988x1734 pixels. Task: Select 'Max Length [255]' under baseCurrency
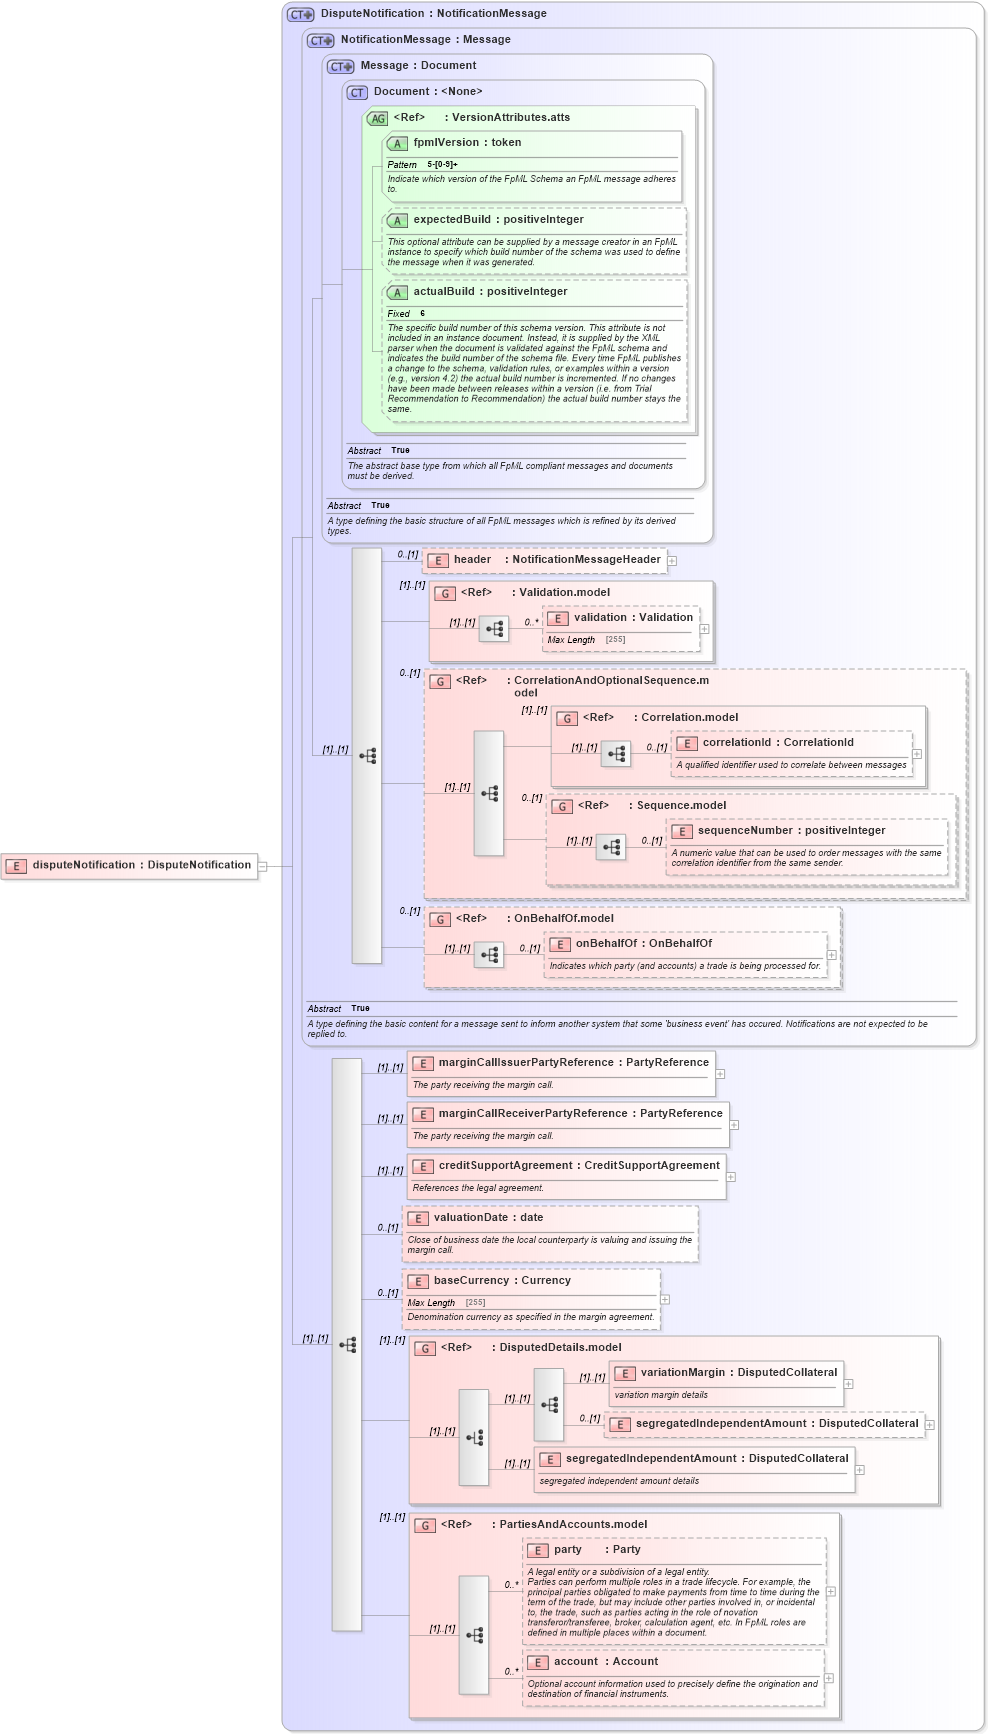[446, 1303]
